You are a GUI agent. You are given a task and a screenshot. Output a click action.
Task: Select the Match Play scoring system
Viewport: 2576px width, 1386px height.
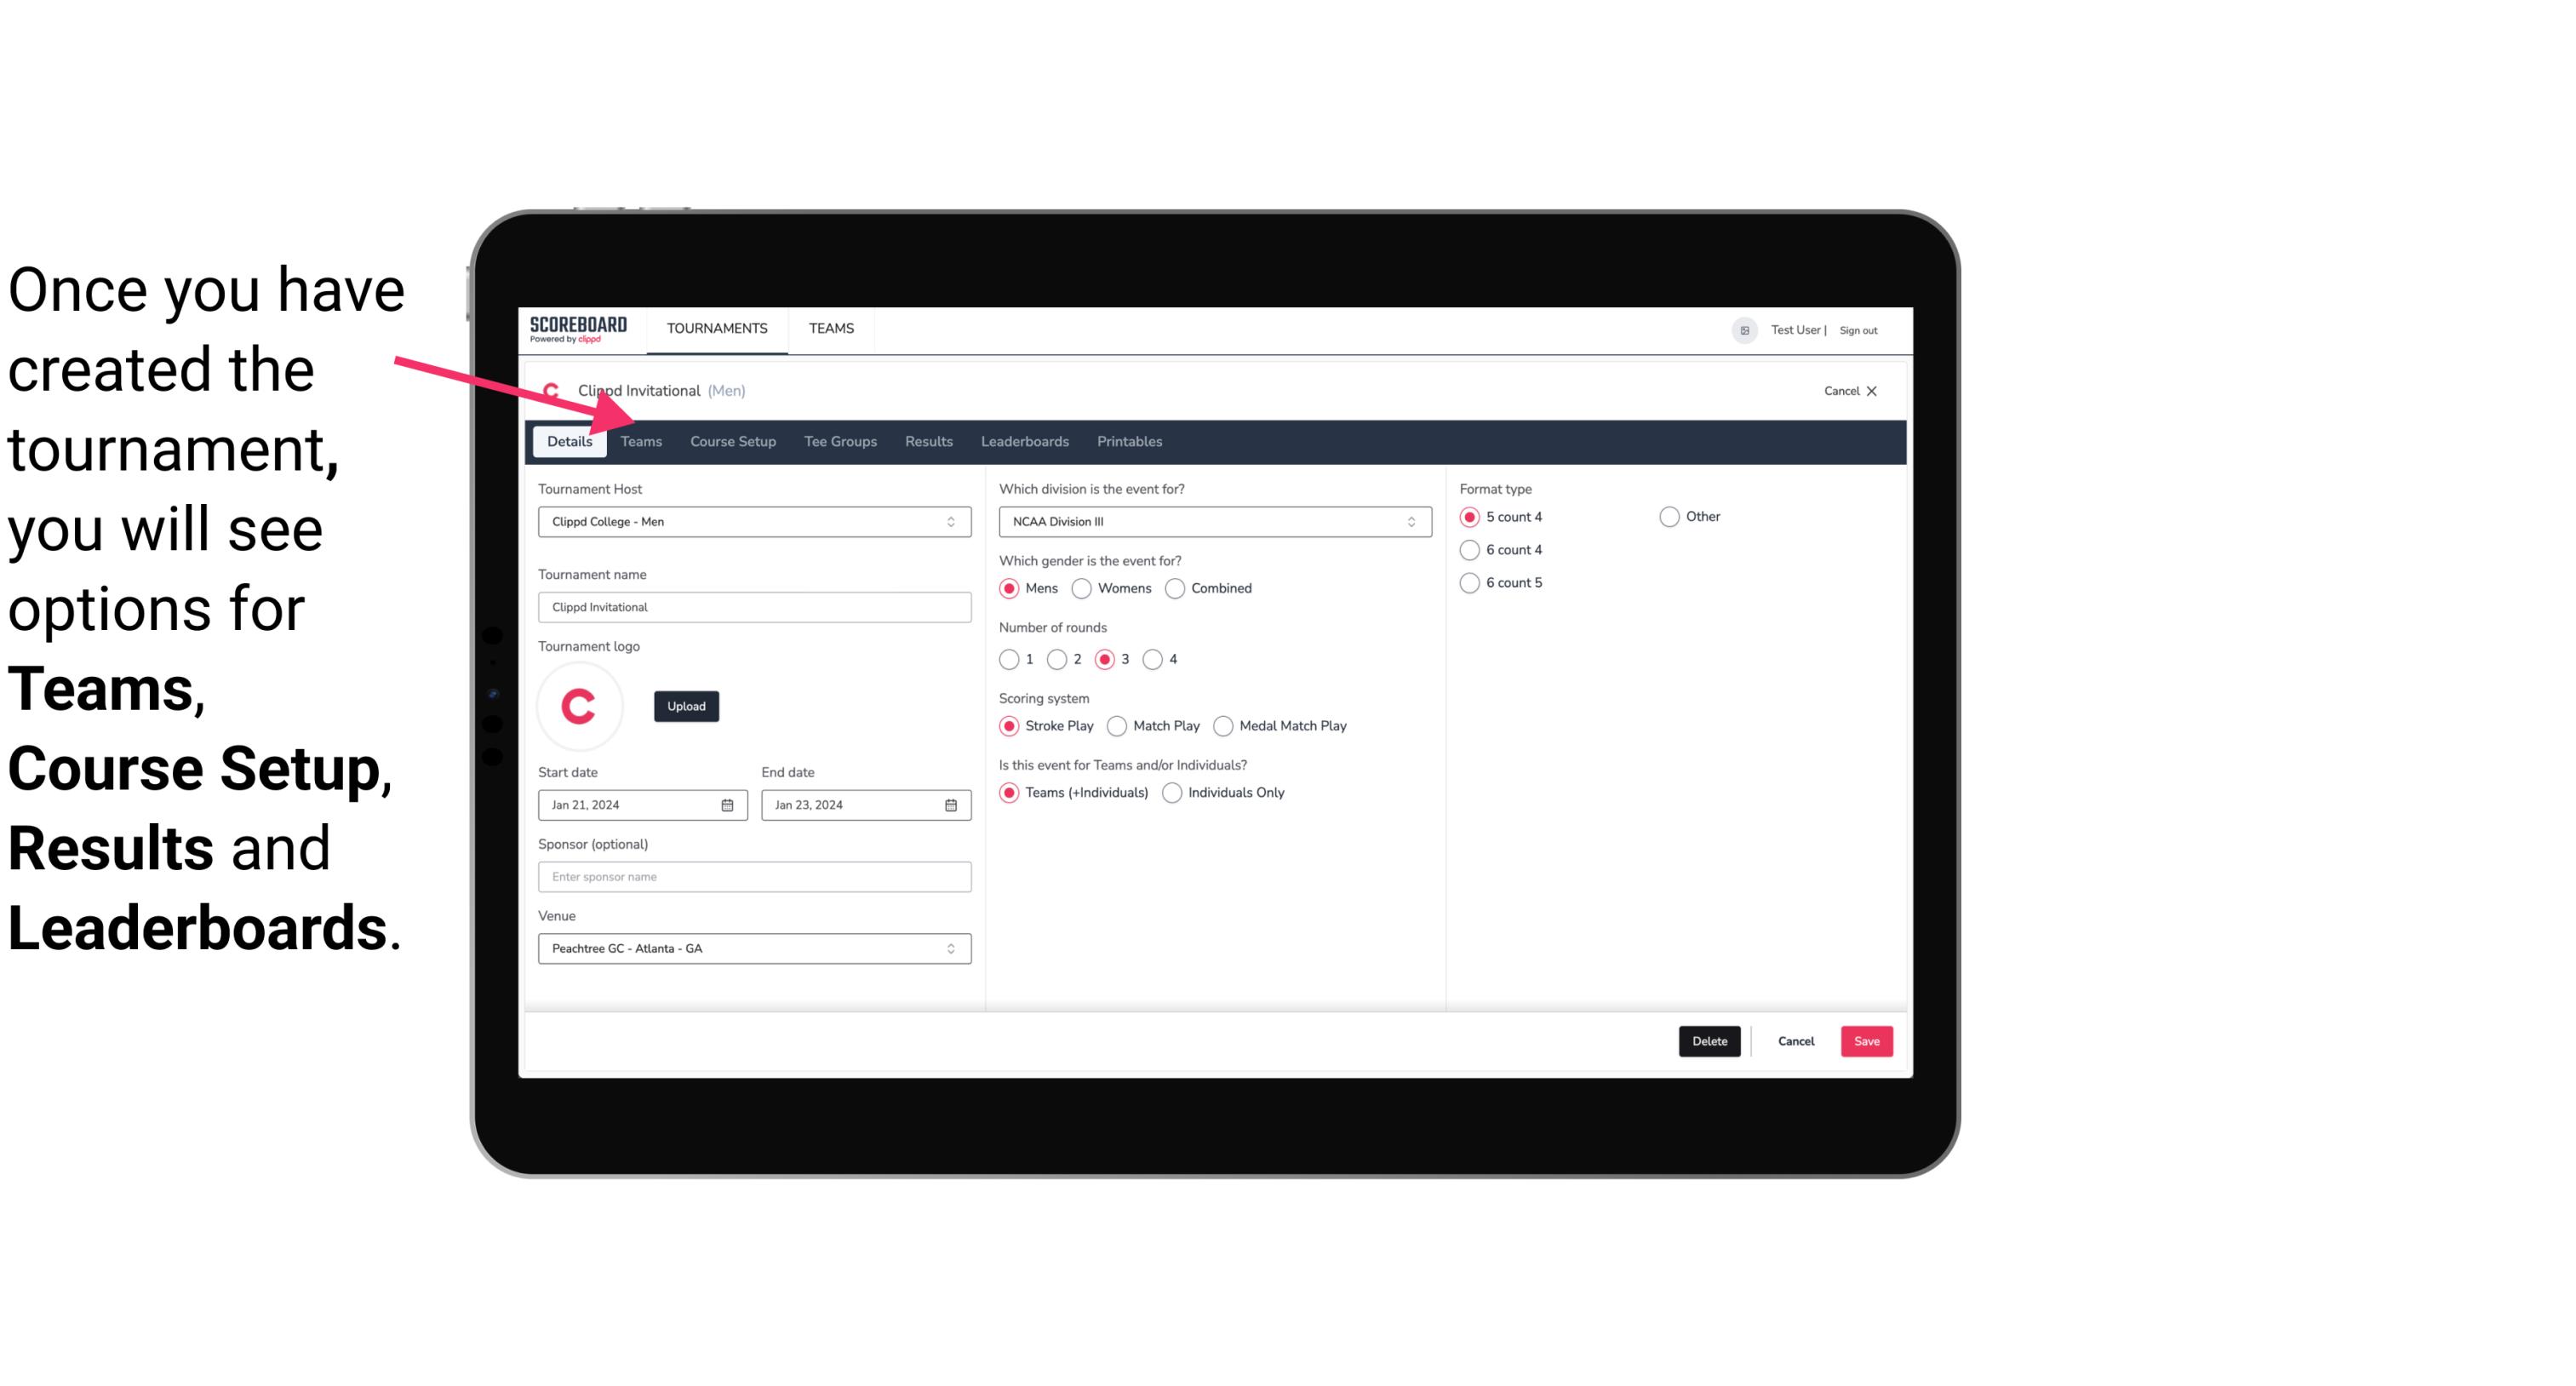point(1116,725)
